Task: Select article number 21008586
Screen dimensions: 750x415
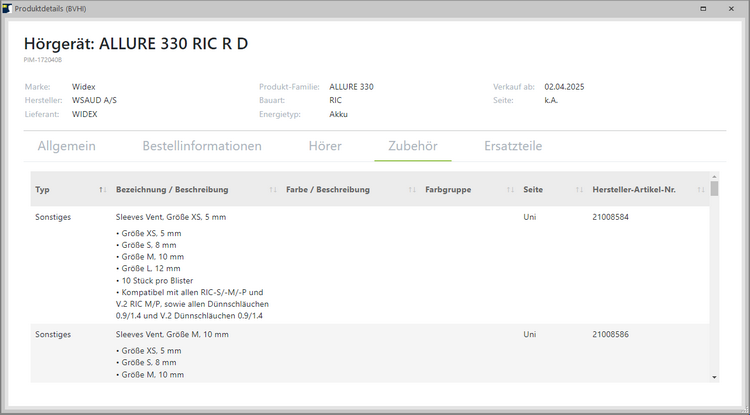Action: pos(610,335)
